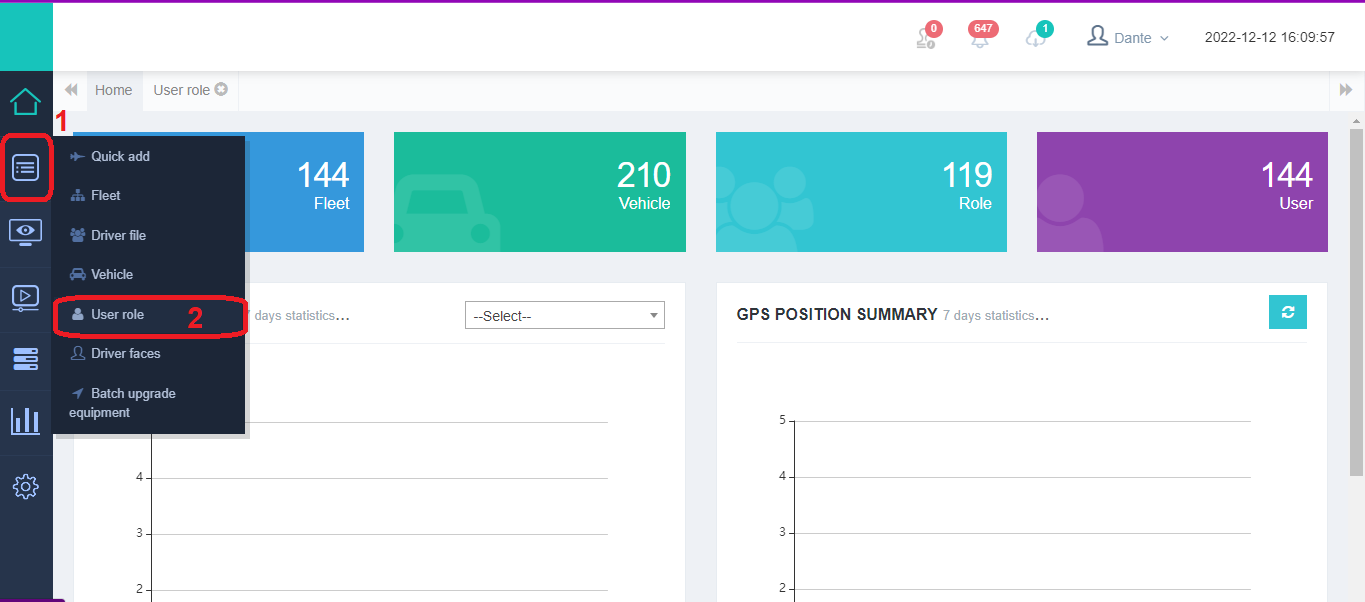Screen dimensions: 1365x602
Task: Click the user alert icon with 0 badge
Action: click(x=925, y=39)
